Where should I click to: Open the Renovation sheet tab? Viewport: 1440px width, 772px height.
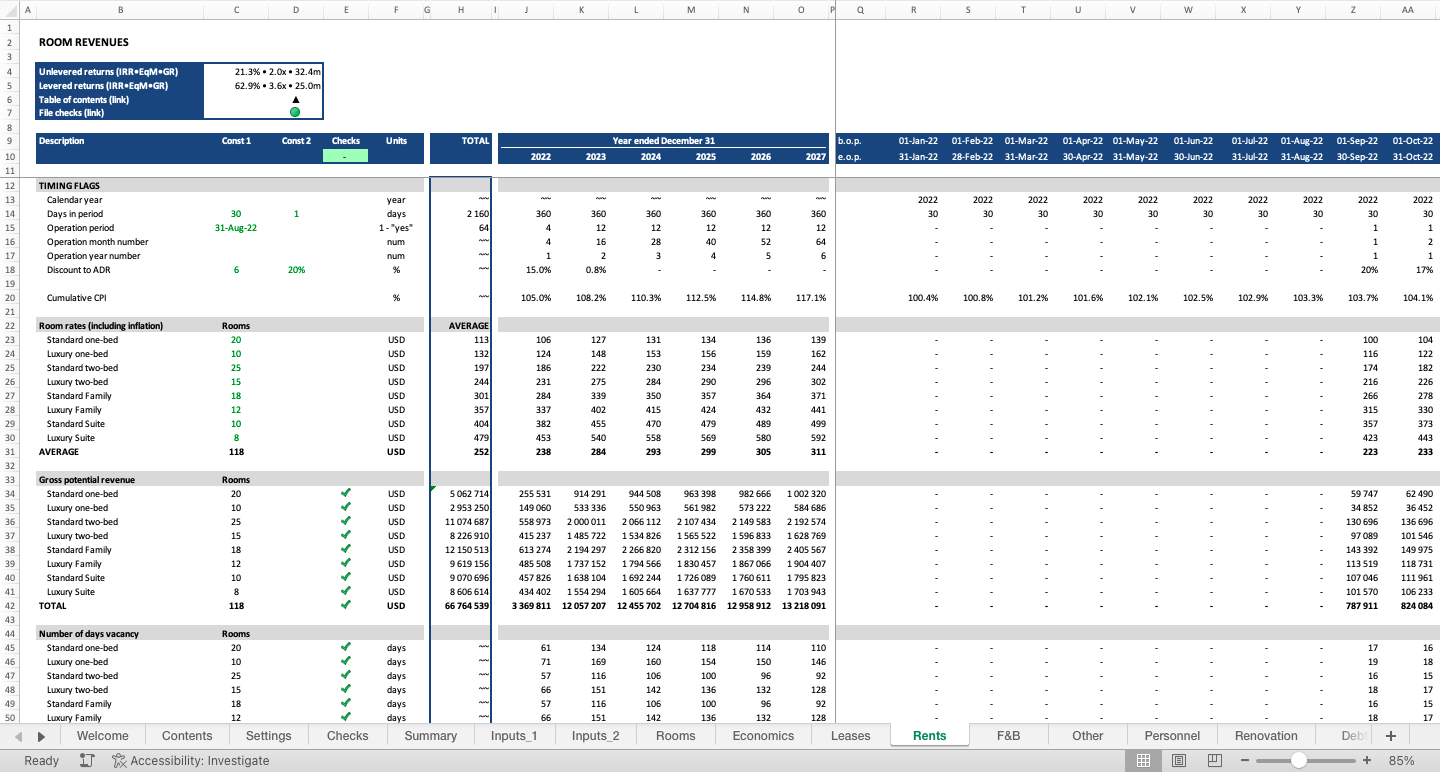(1266, 736)
